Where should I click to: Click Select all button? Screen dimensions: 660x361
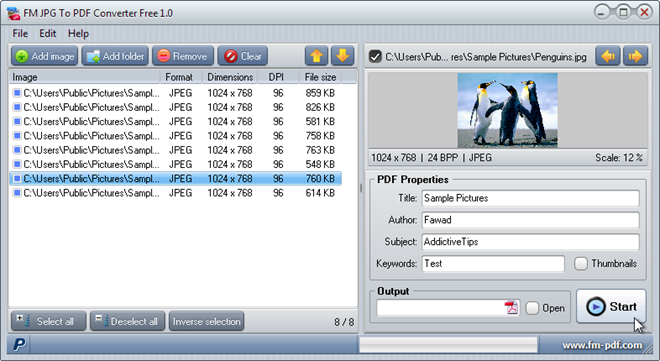pyautogui.click(x=48, y=321)
